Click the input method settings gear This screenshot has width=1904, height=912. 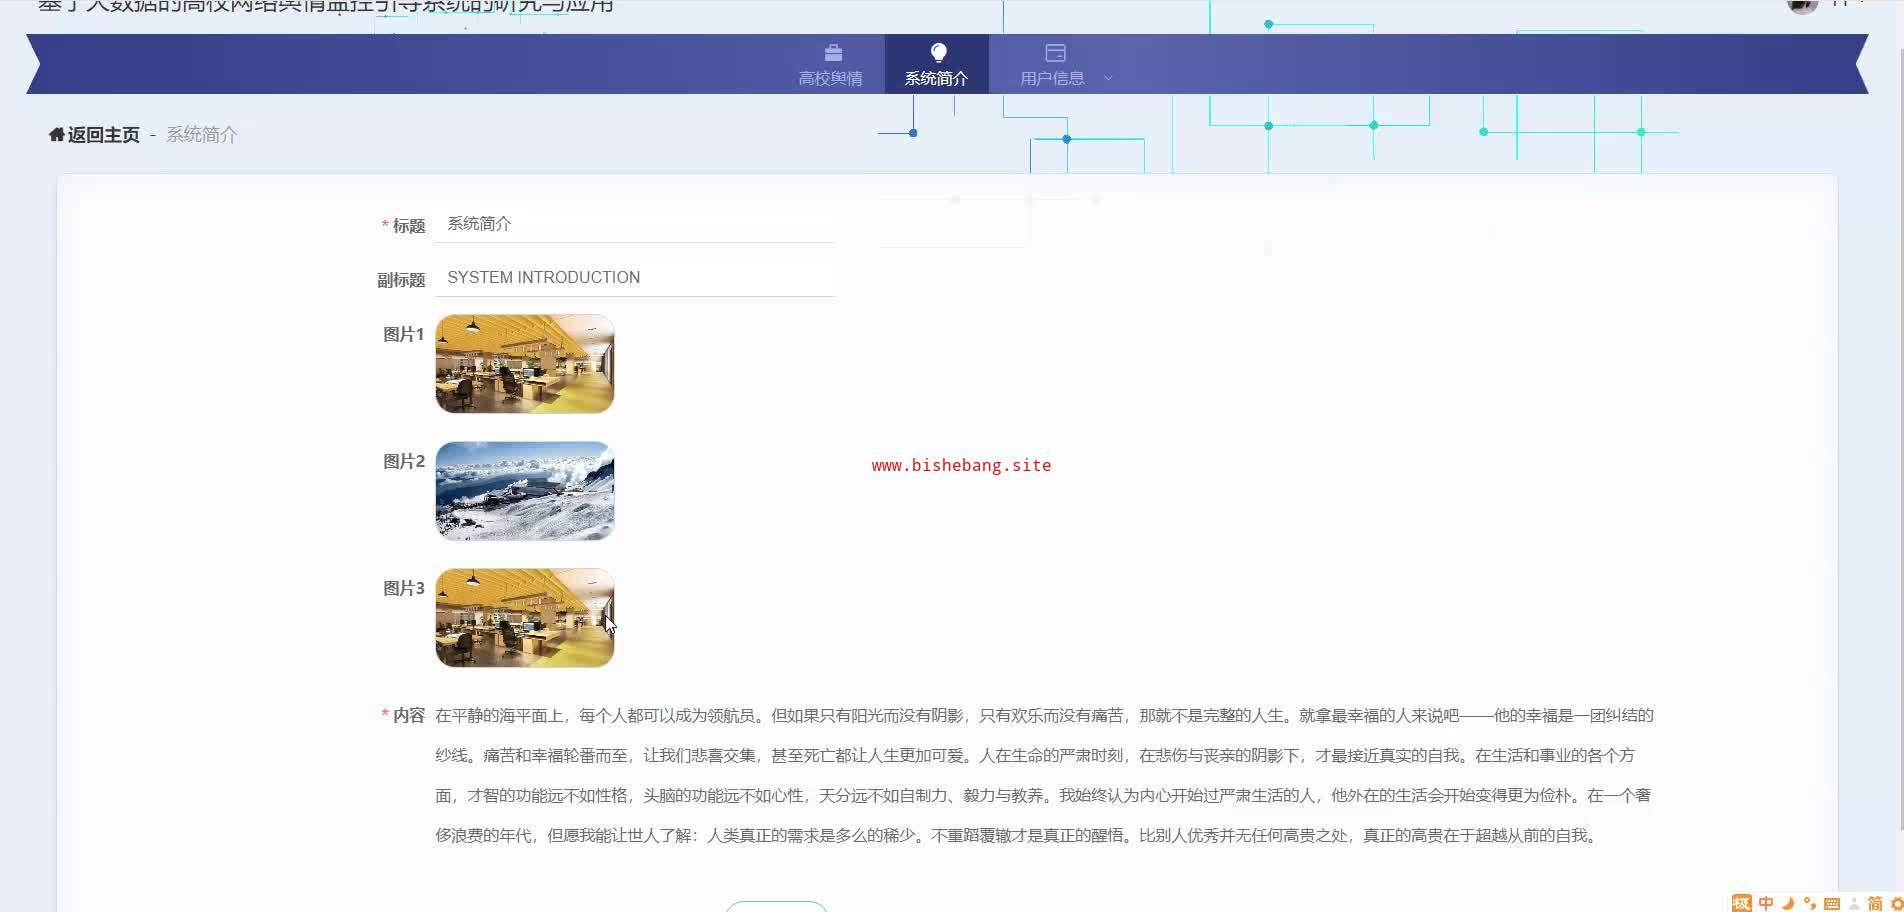point(1896,903)
